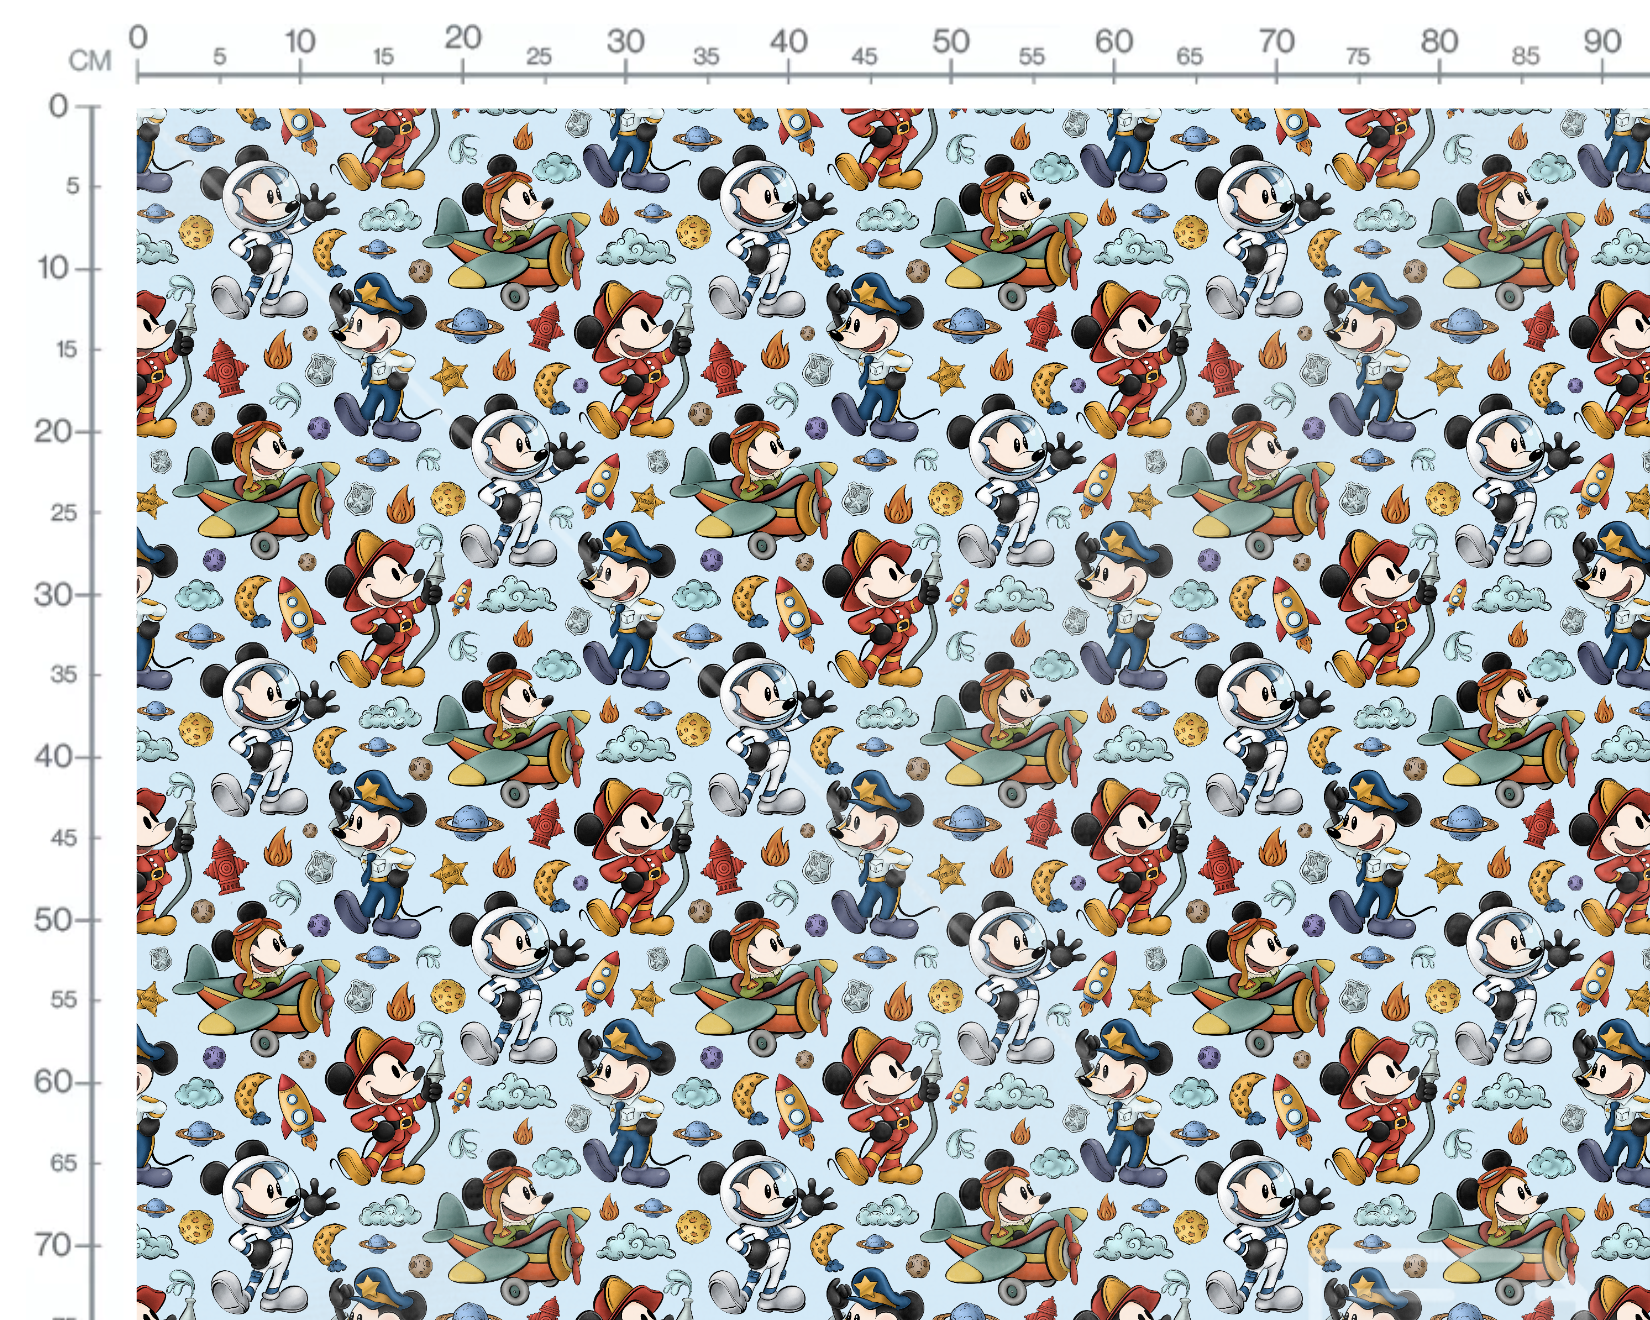Screen dimensions: 1650x1320
Task: Click the 45 mark on horizontal ruler
Action: [864, 57]
